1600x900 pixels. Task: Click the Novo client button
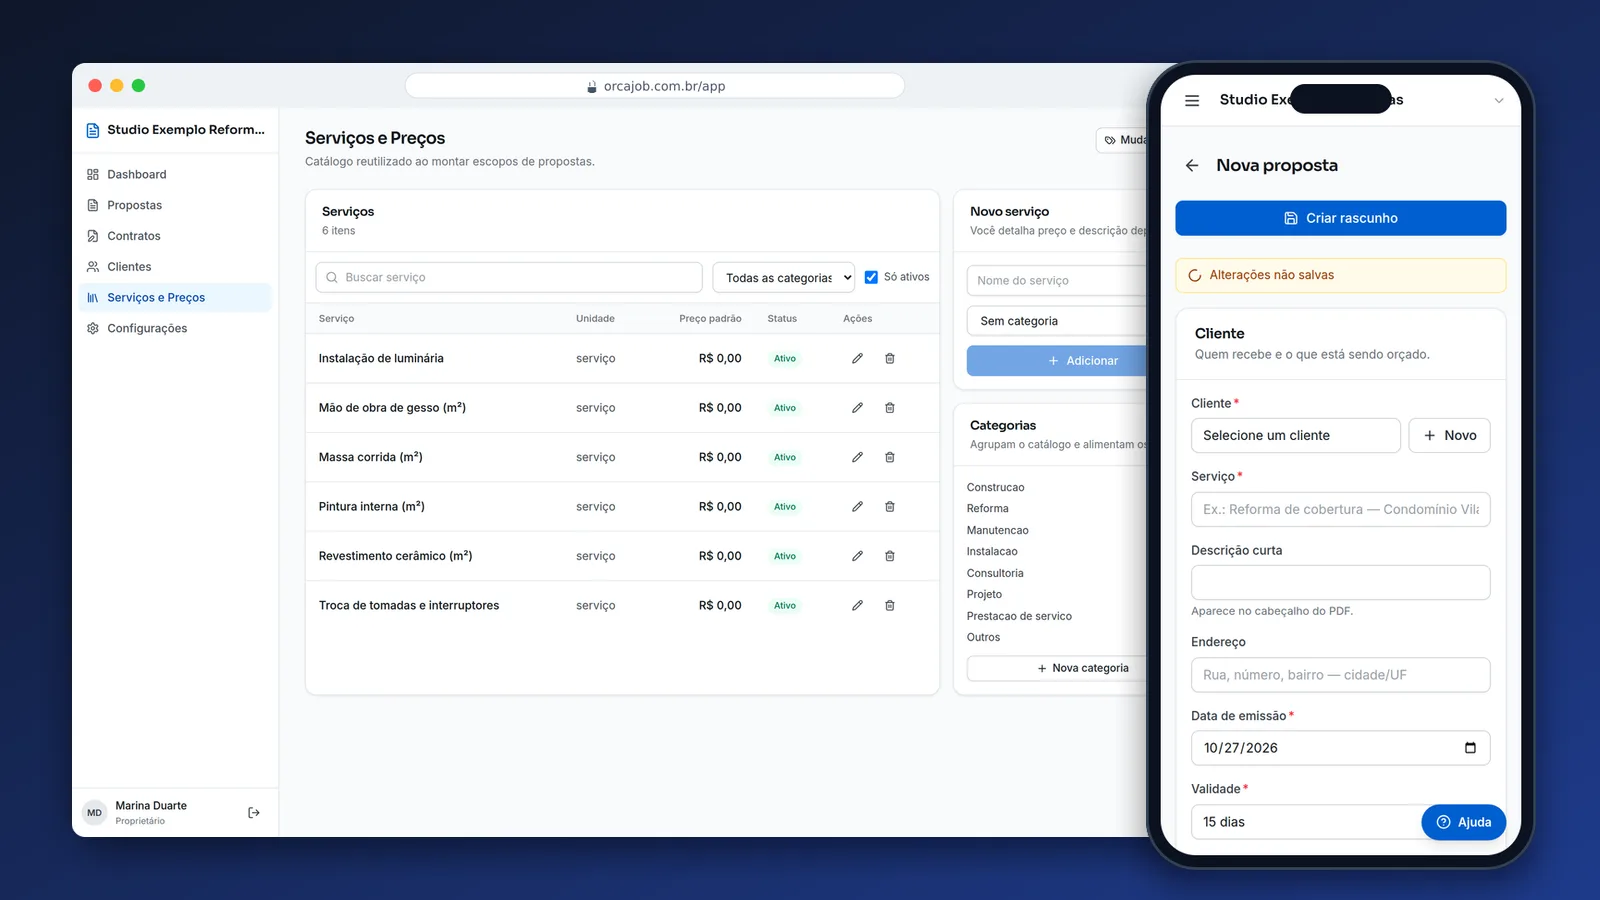click(x=1449, y=436)
